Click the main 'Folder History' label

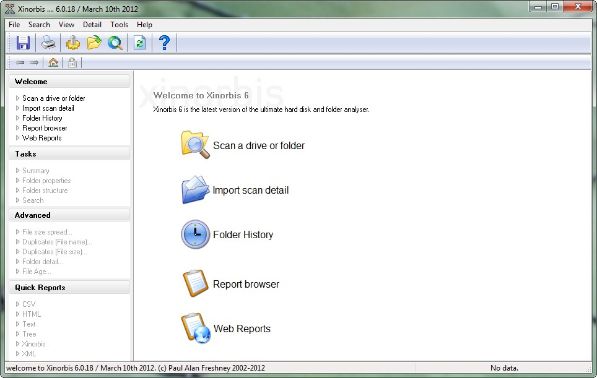tap(243, 235)
